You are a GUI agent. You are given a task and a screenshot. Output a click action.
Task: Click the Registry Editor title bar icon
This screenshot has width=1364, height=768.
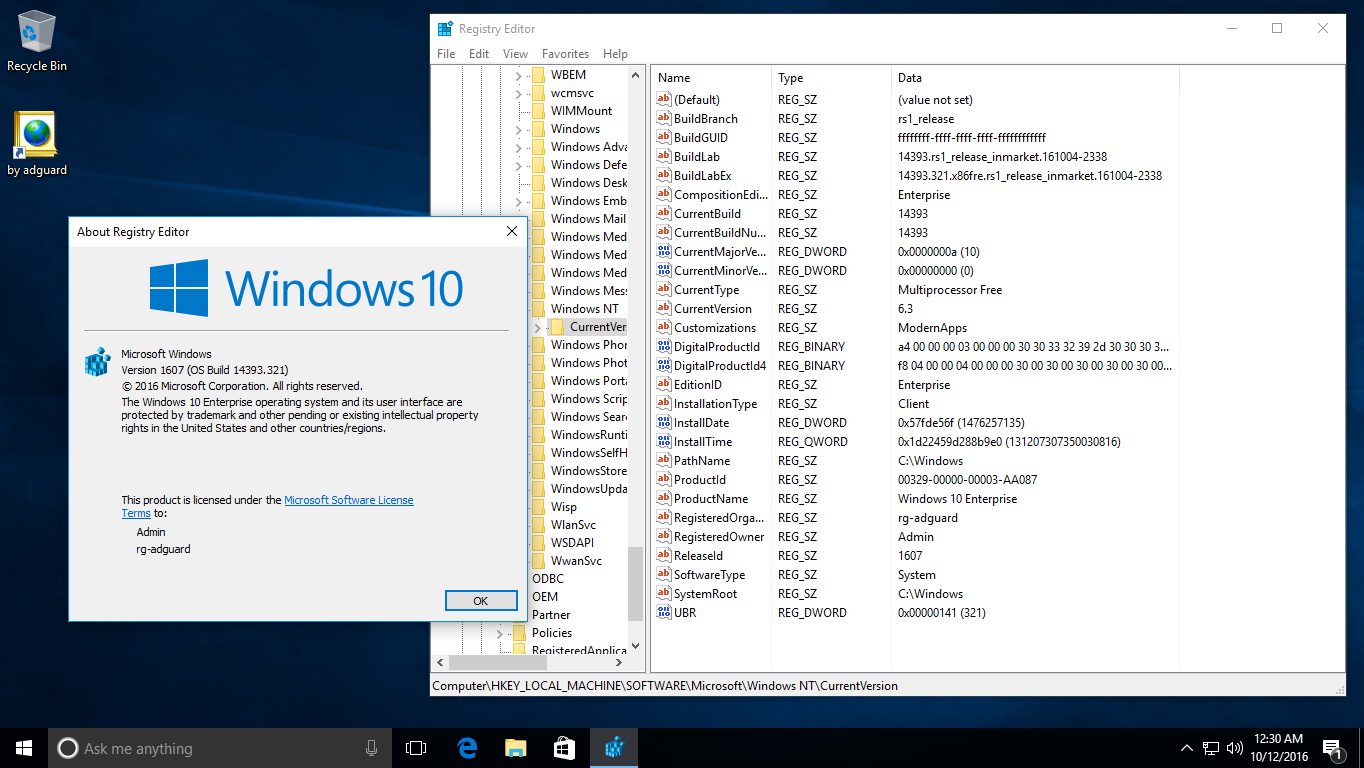pyautogui.click(x=445, y=29)
